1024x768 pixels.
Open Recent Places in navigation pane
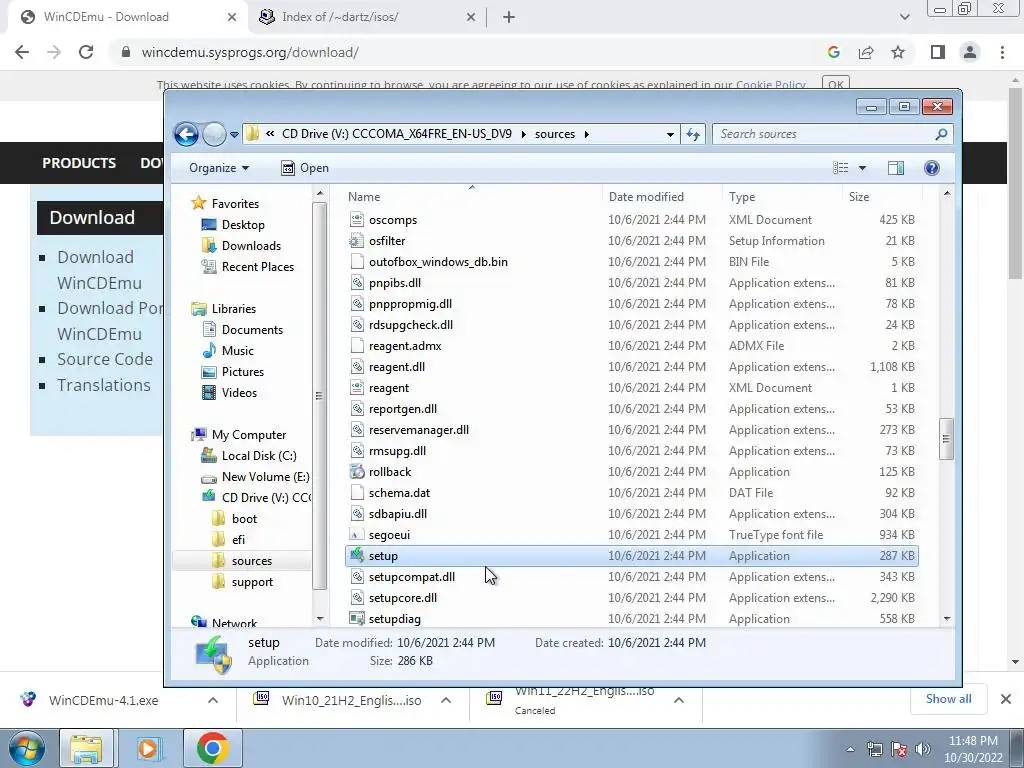pos(258,266)
